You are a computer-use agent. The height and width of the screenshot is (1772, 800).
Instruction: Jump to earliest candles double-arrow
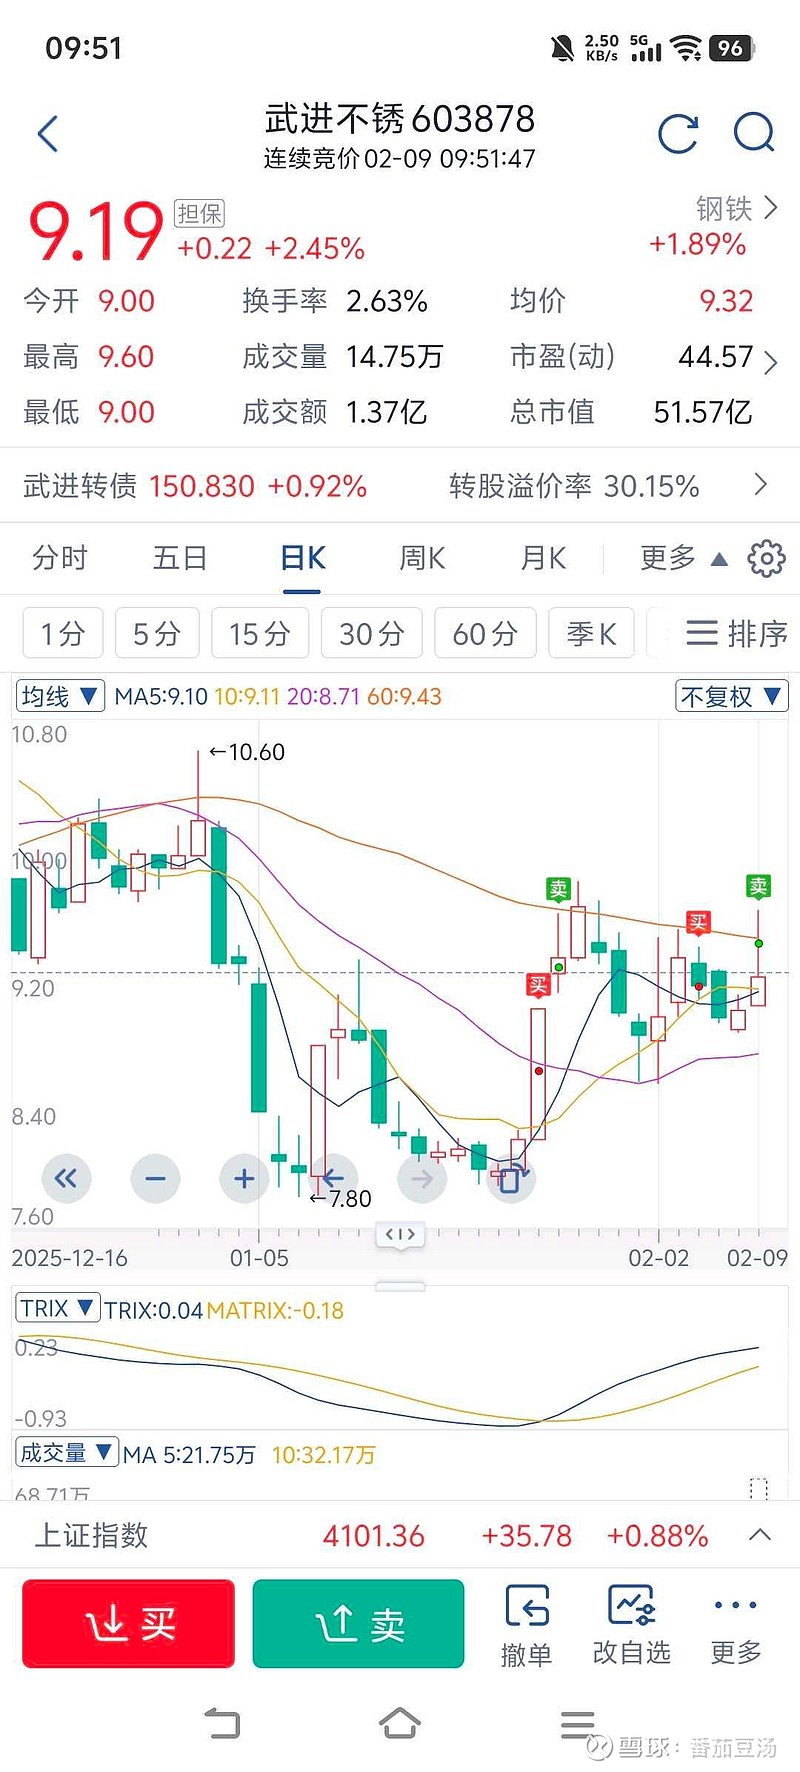66,1179
